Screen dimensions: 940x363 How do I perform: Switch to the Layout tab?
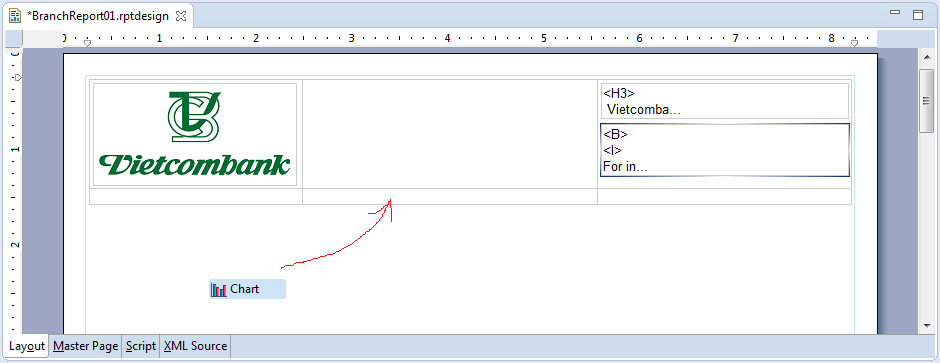27,346
